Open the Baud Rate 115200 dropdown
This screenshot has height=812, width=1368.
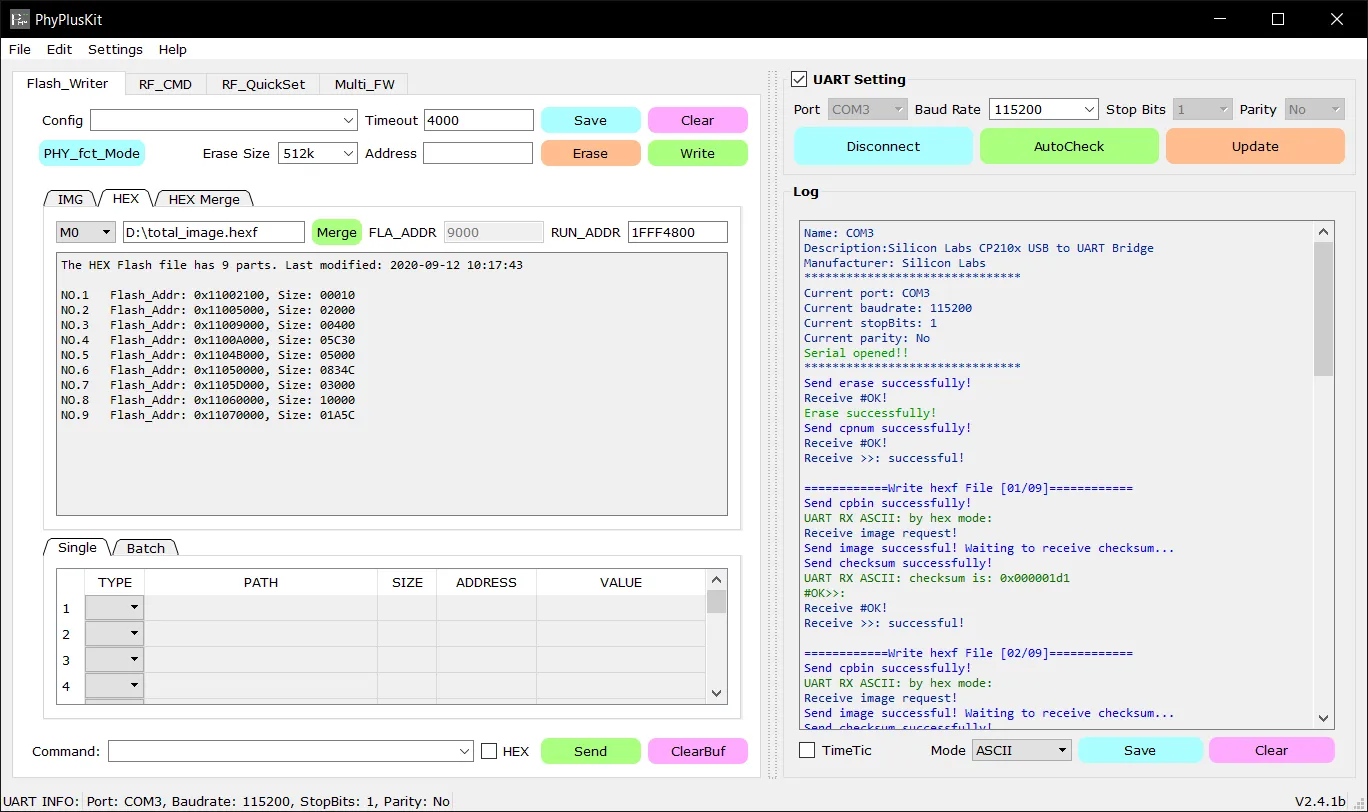click(x=1043, y=109)
